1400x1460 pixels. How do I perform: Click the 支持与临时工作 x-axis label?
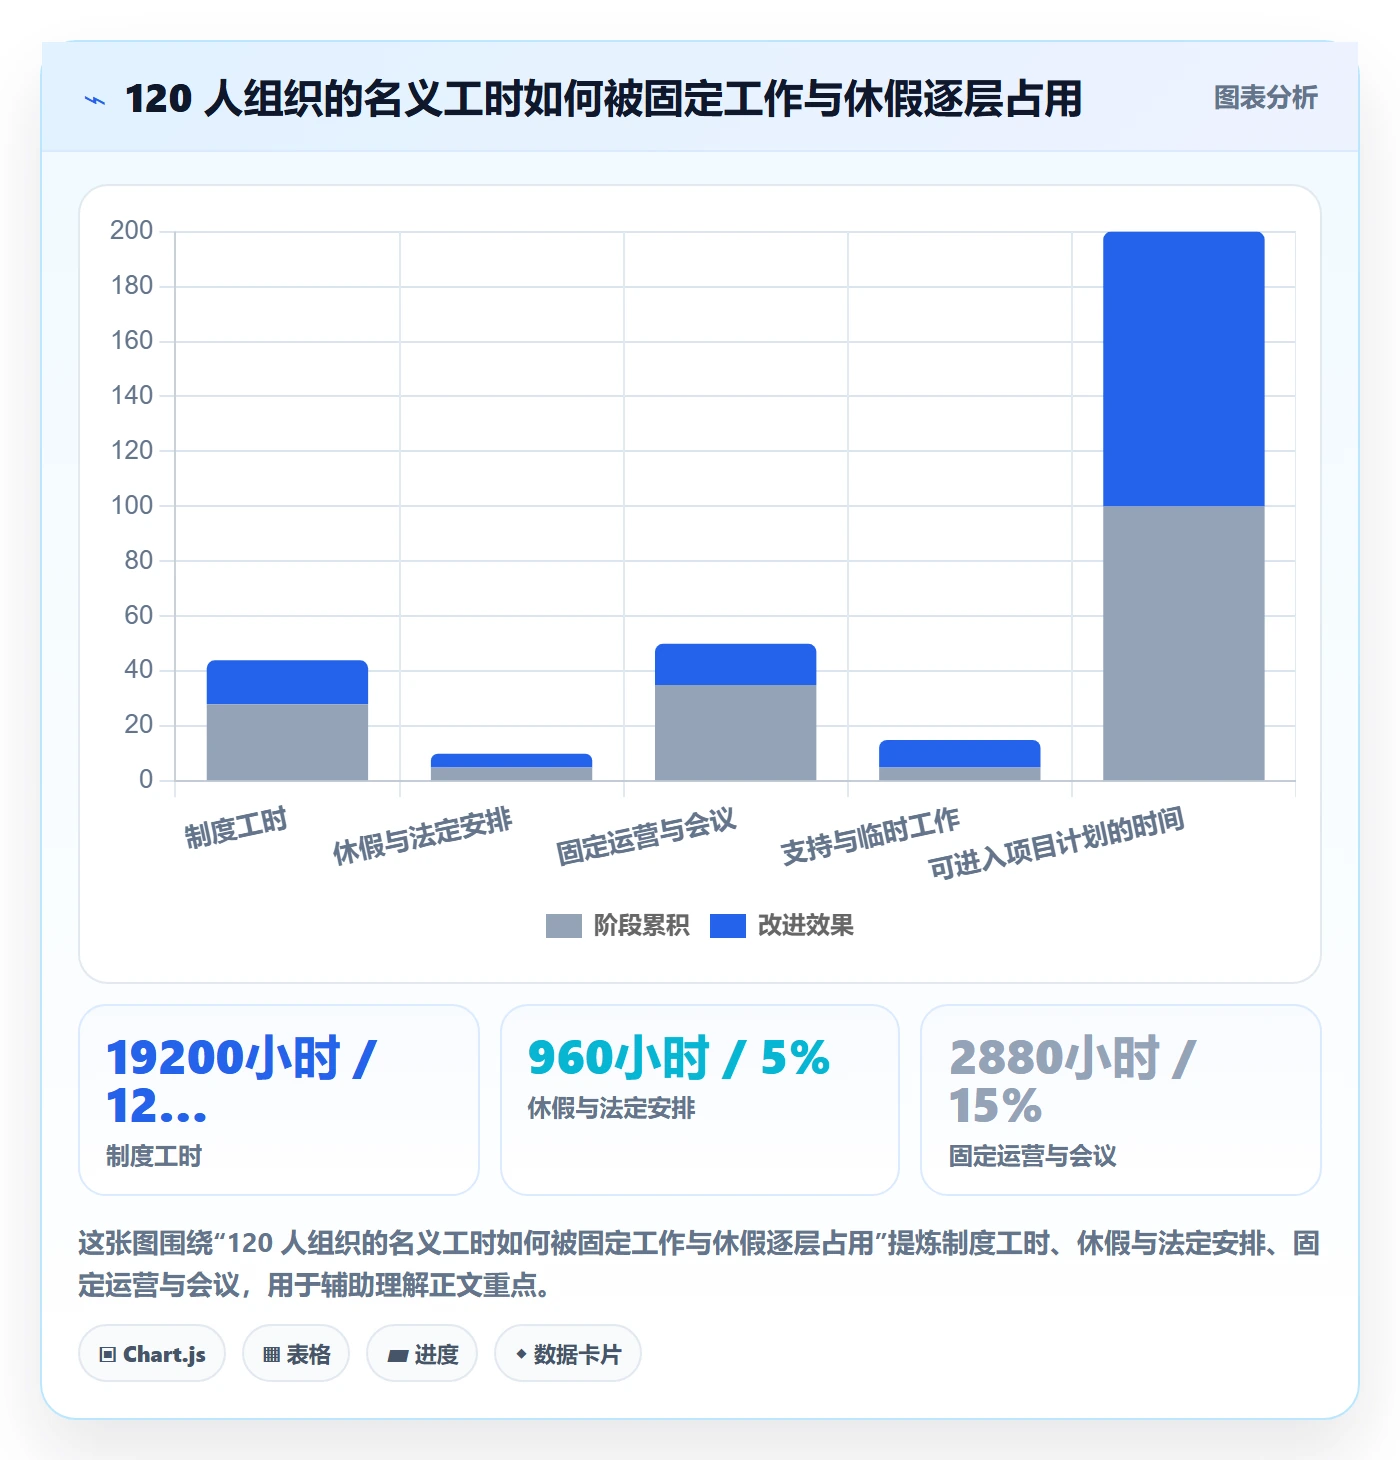coord(870,836)
